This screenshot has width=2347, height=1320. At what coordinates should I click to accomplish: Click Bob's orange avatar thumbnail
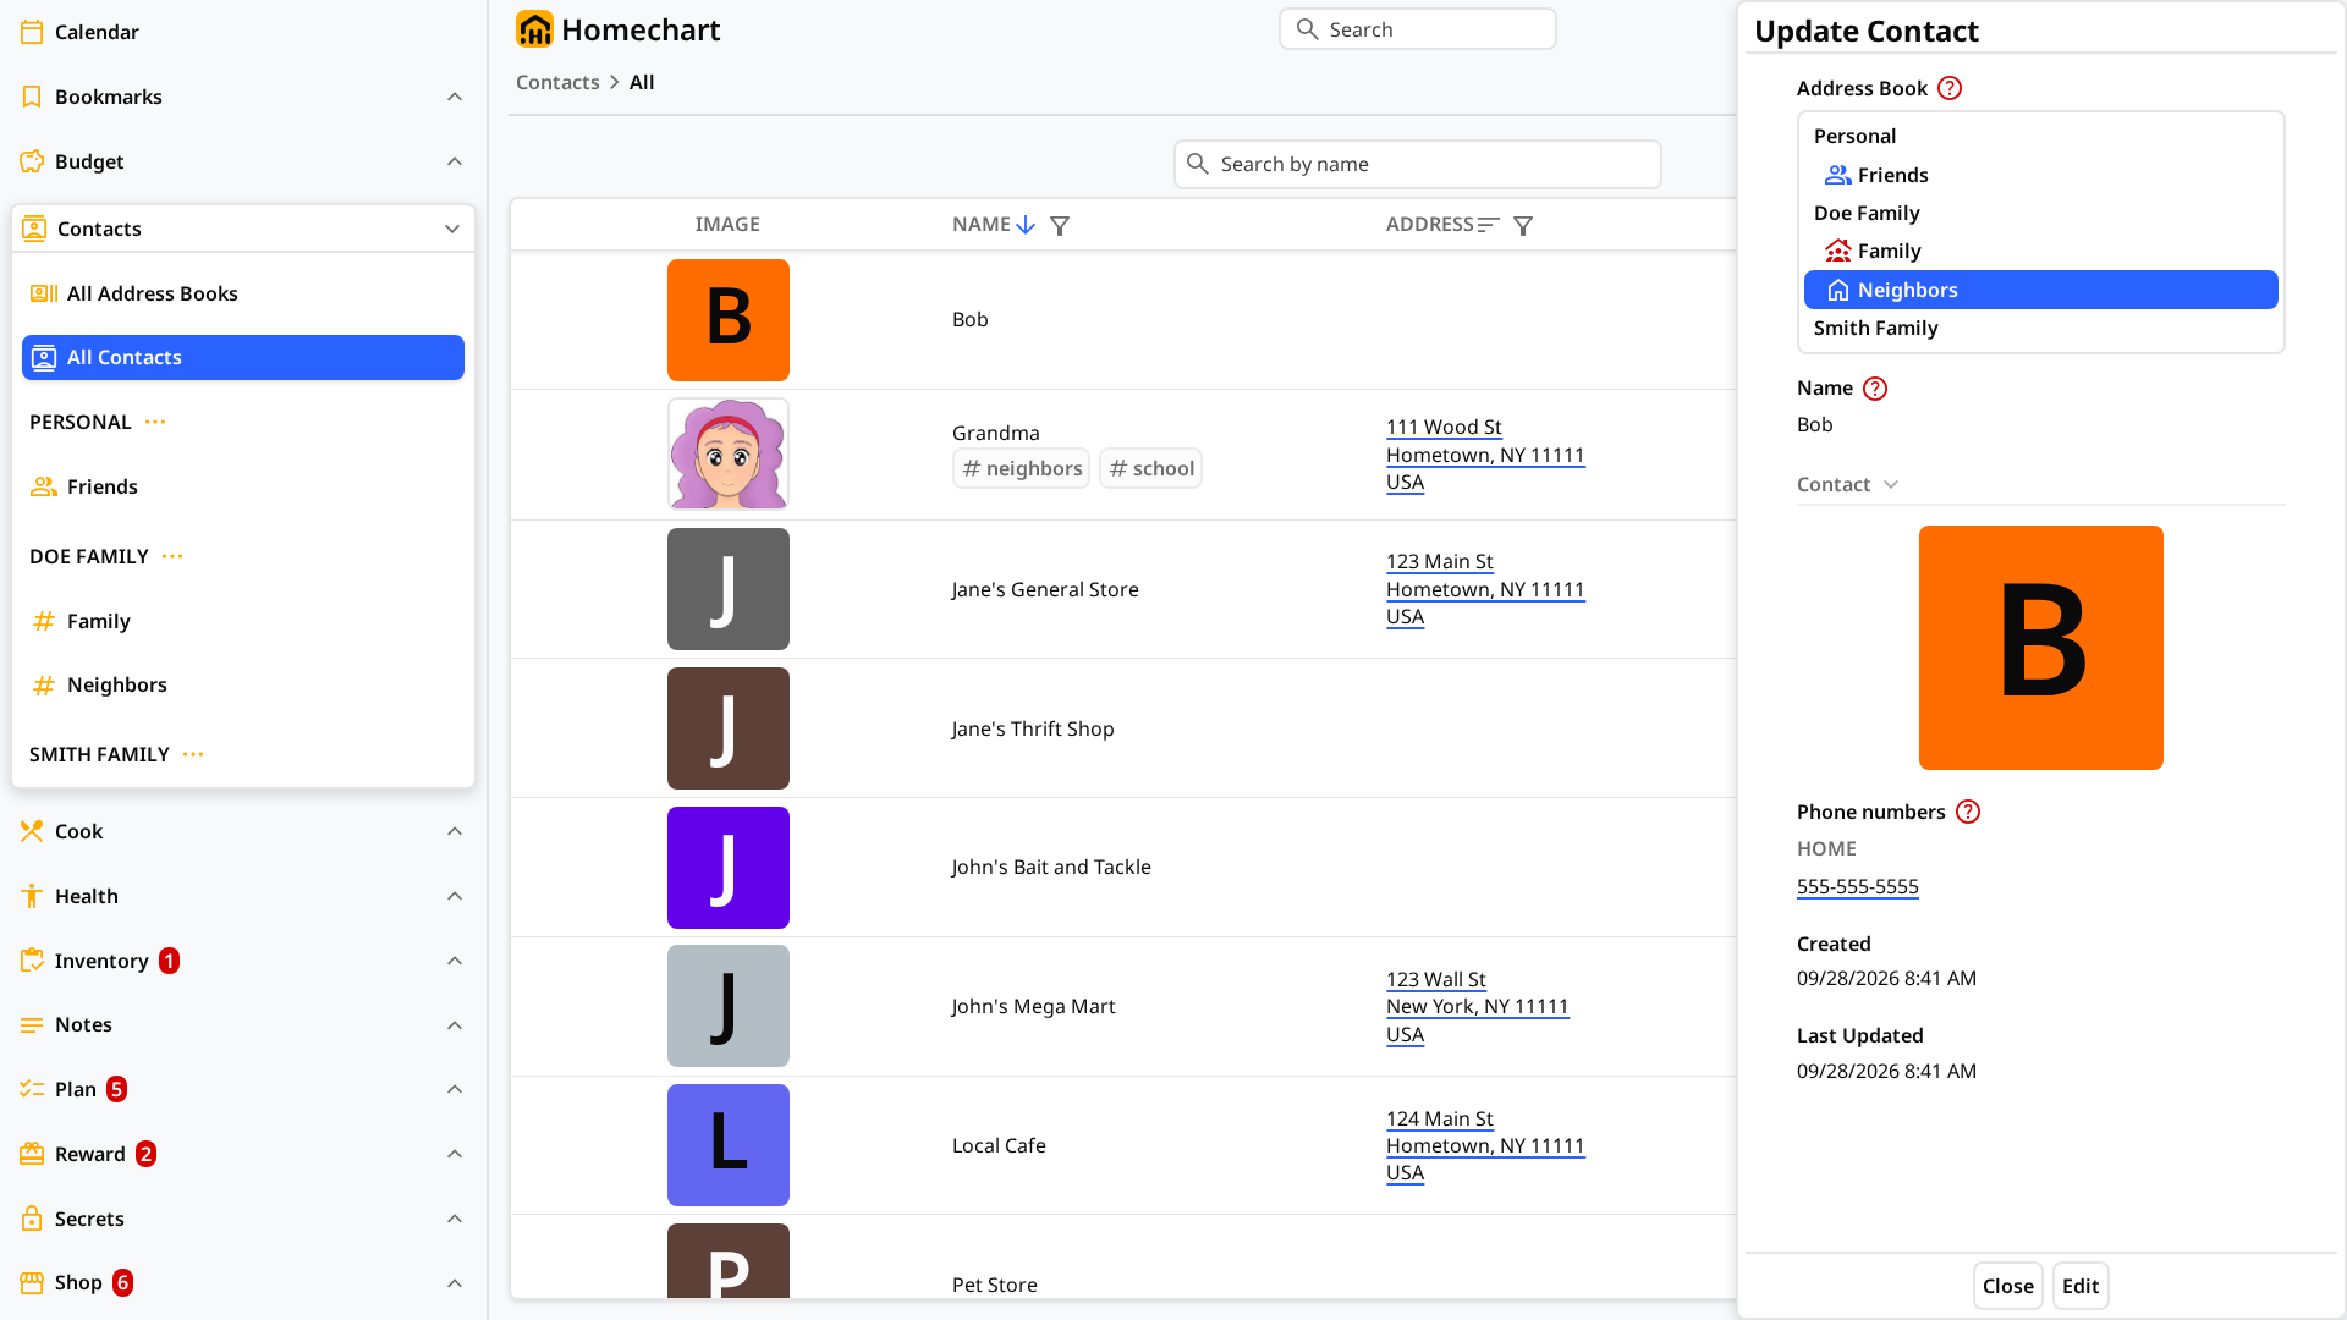tap(728, 320)
